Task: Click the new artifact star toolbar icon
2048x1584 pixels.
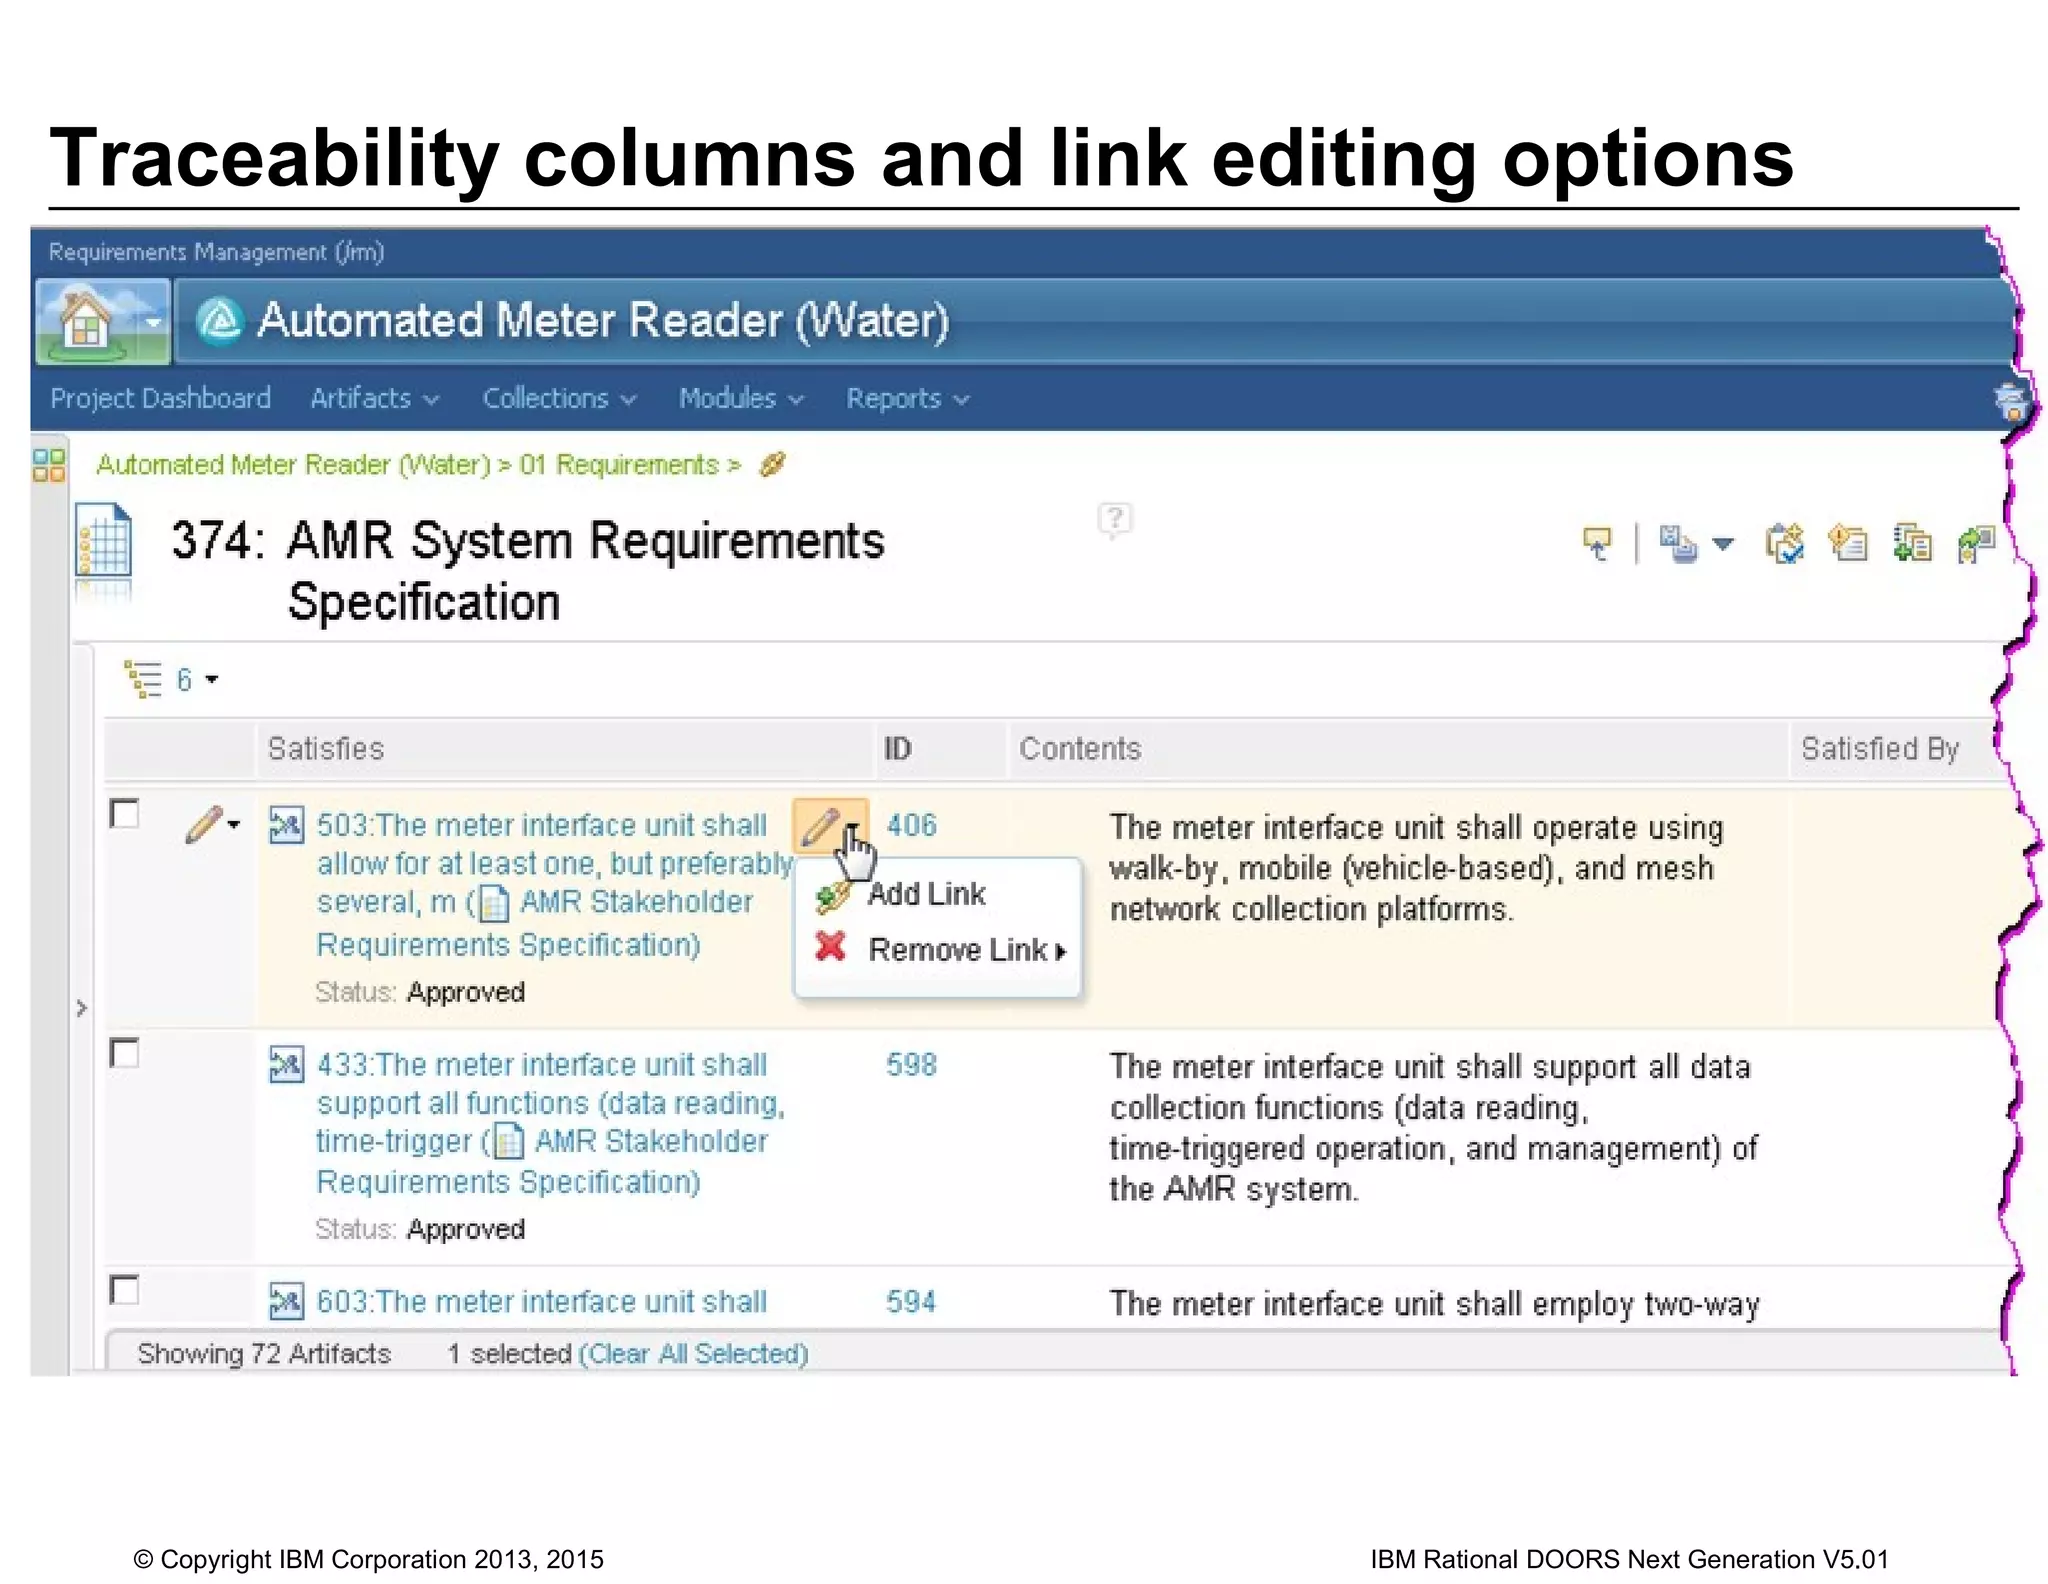Action: (1848, 543)
